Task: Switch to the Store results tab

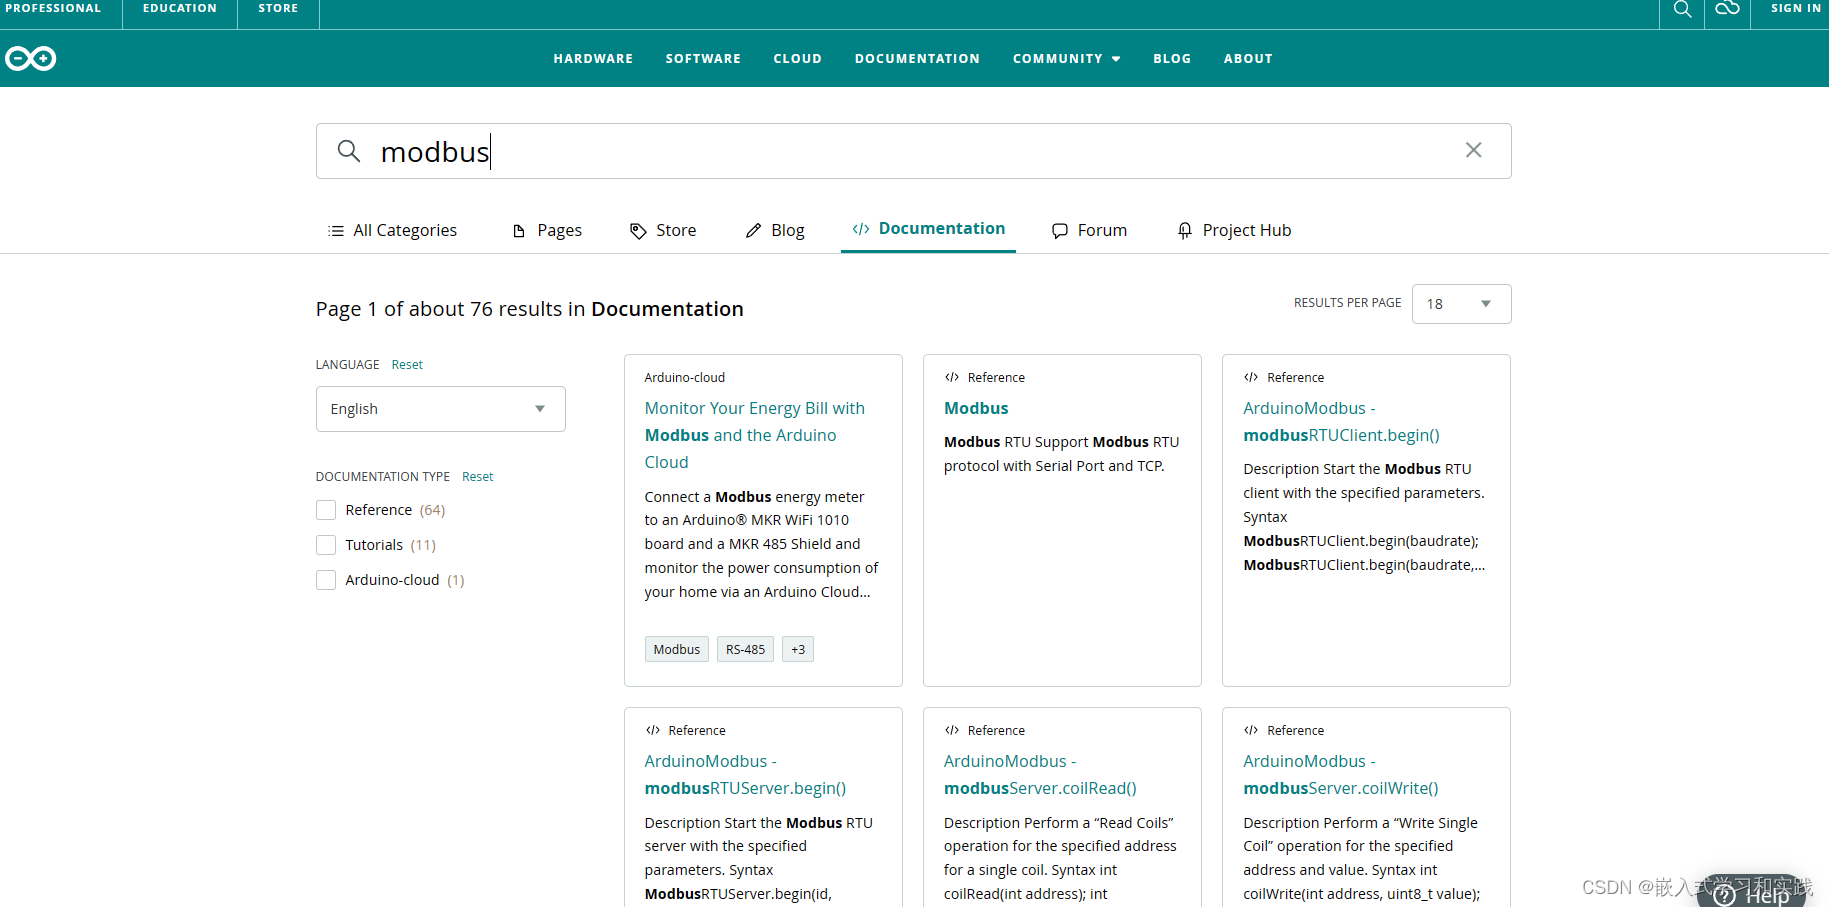Action: (663, 231)
